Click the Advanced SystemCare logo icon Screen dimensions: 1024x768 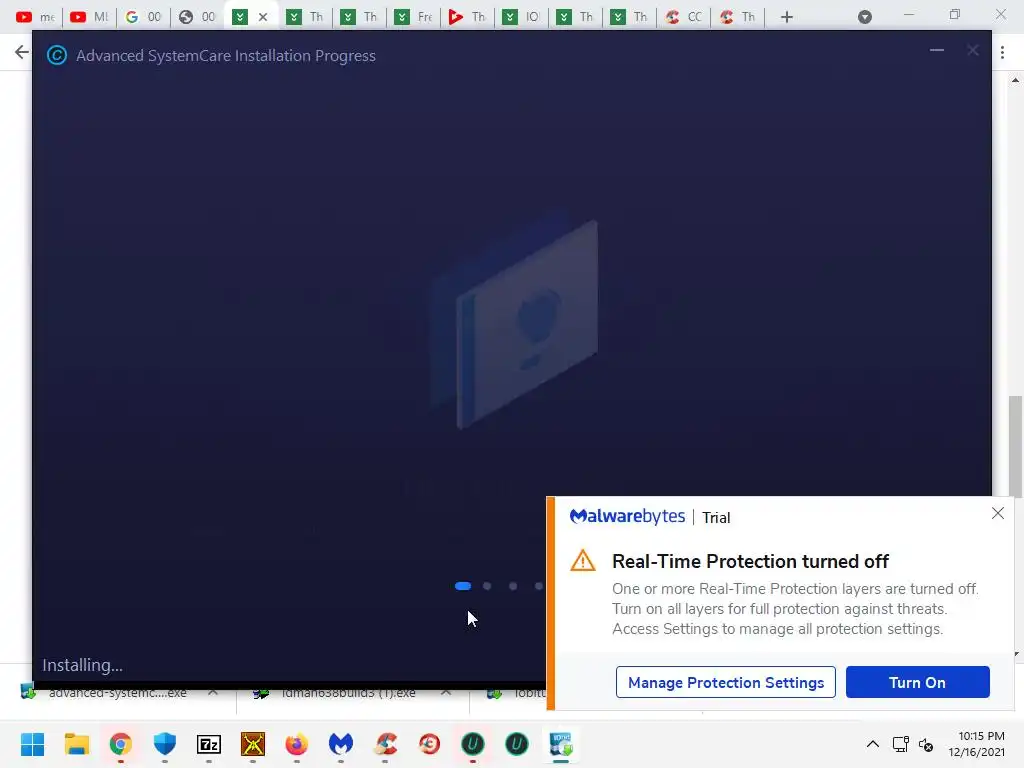pos(57,56)
